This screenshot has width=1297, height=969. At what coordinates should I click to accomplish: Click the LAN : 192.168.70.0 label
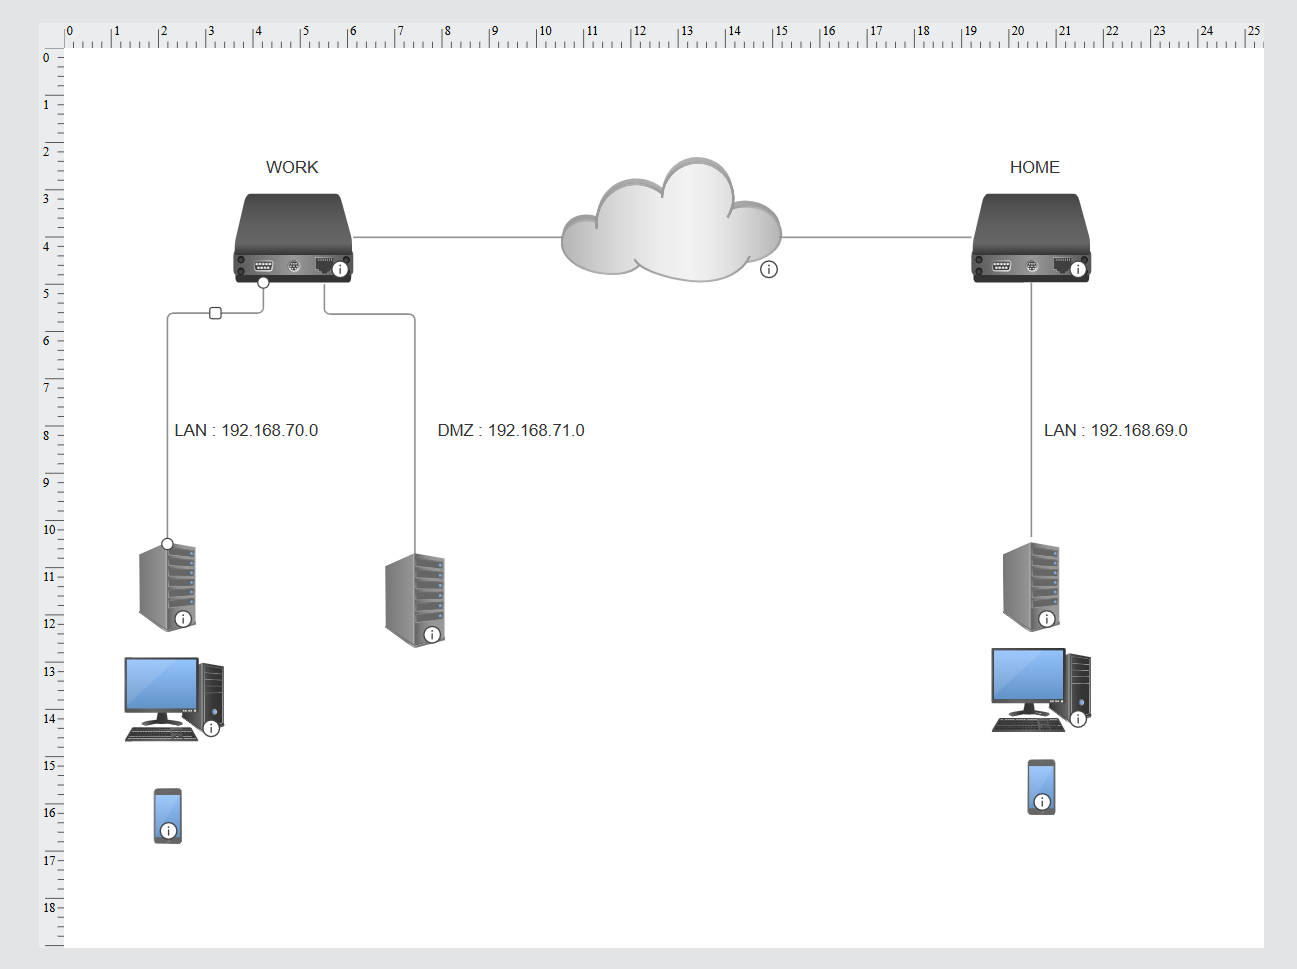pyautogui.click(x=246, y=430)
